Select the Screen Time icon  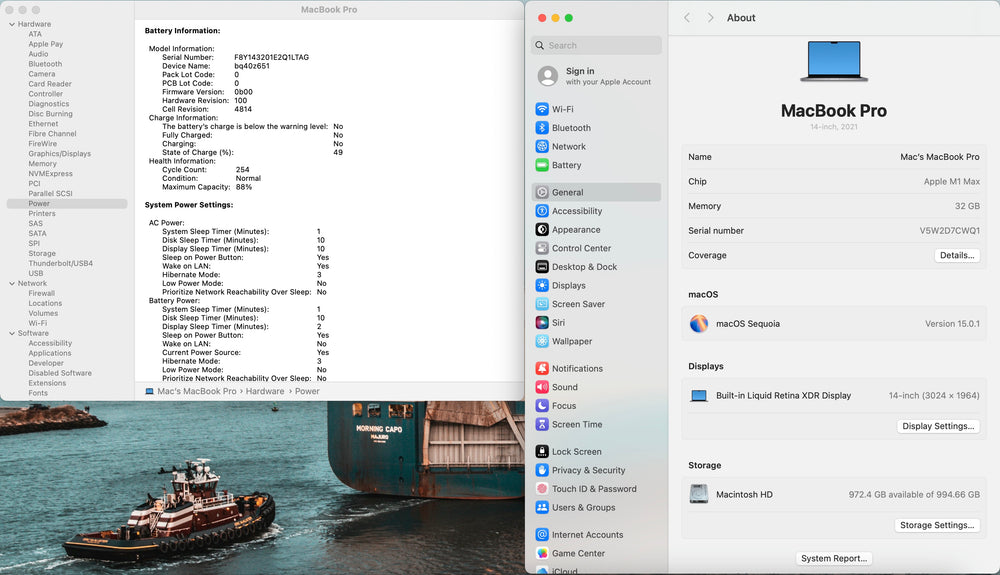click(x=541, y=424)
